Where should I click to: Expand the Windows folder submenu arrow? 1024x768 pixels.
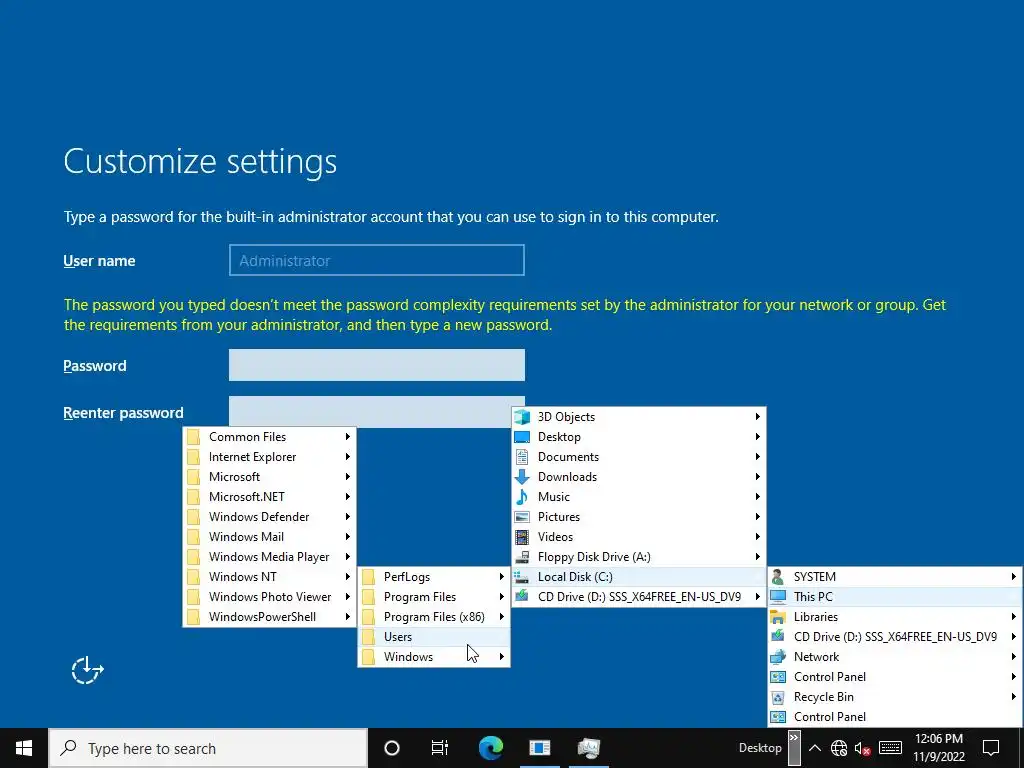(502, 656)
